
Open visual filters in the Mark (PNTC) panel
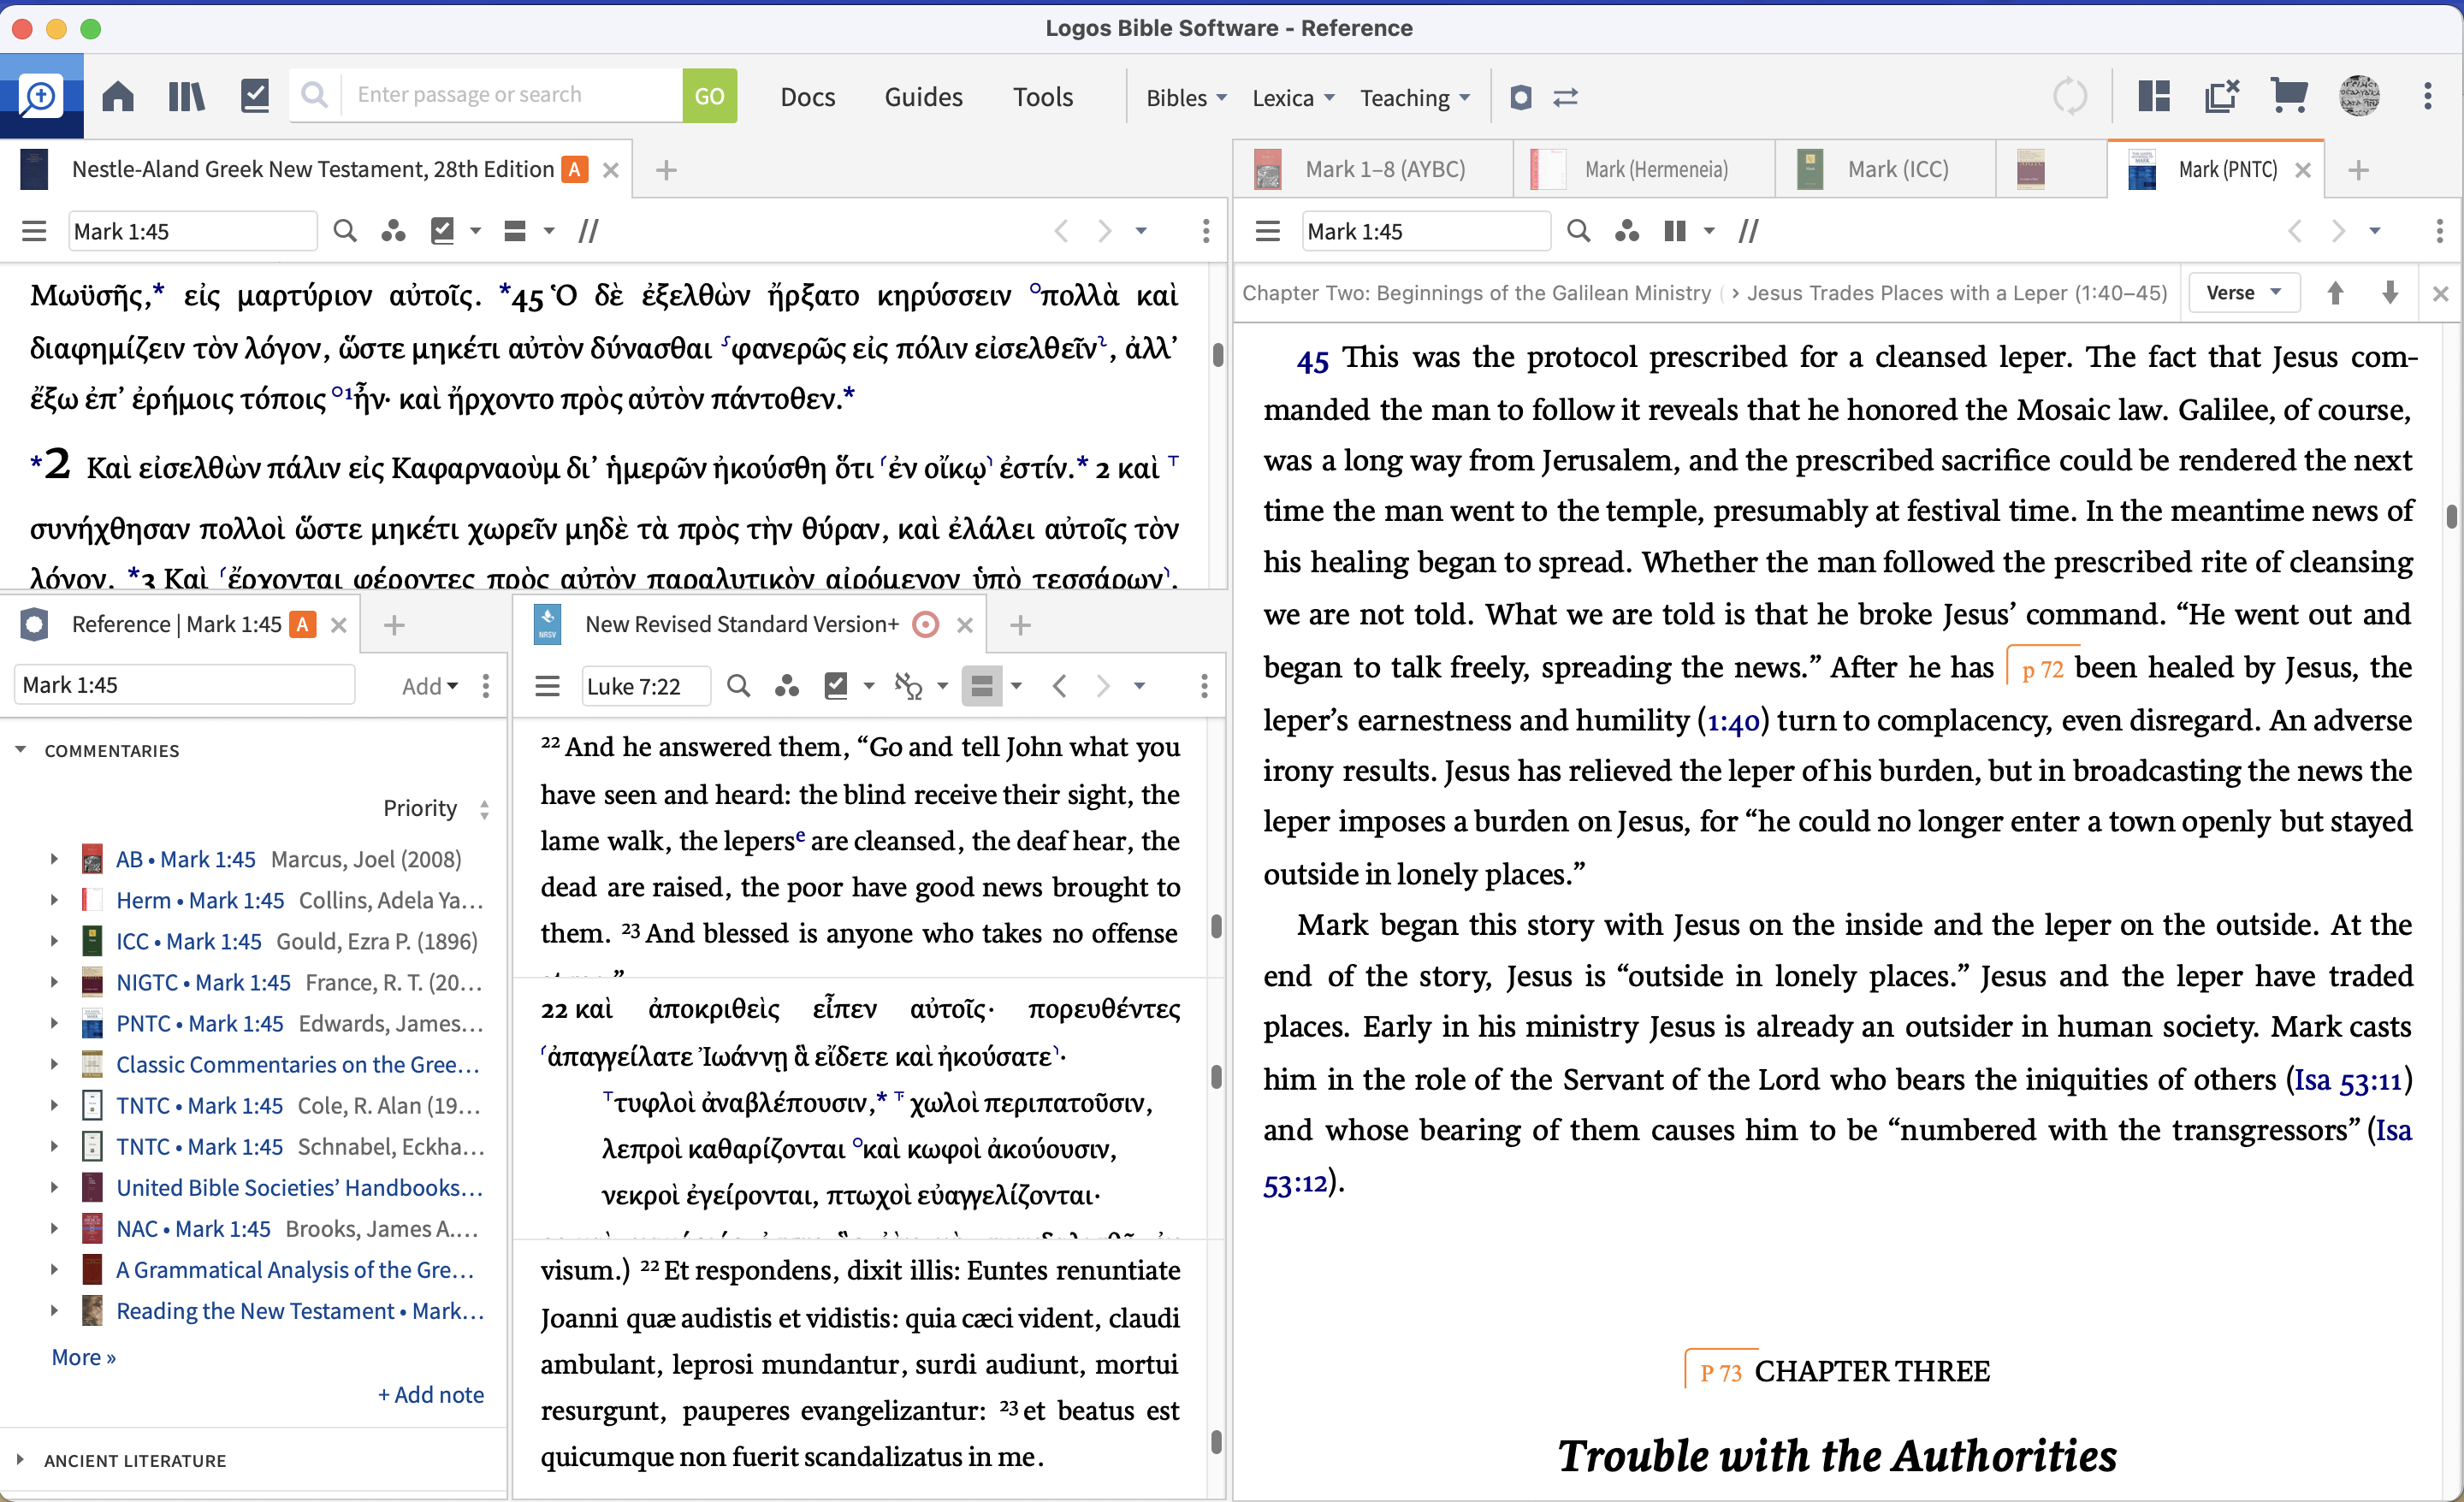tap(1627, 231)
